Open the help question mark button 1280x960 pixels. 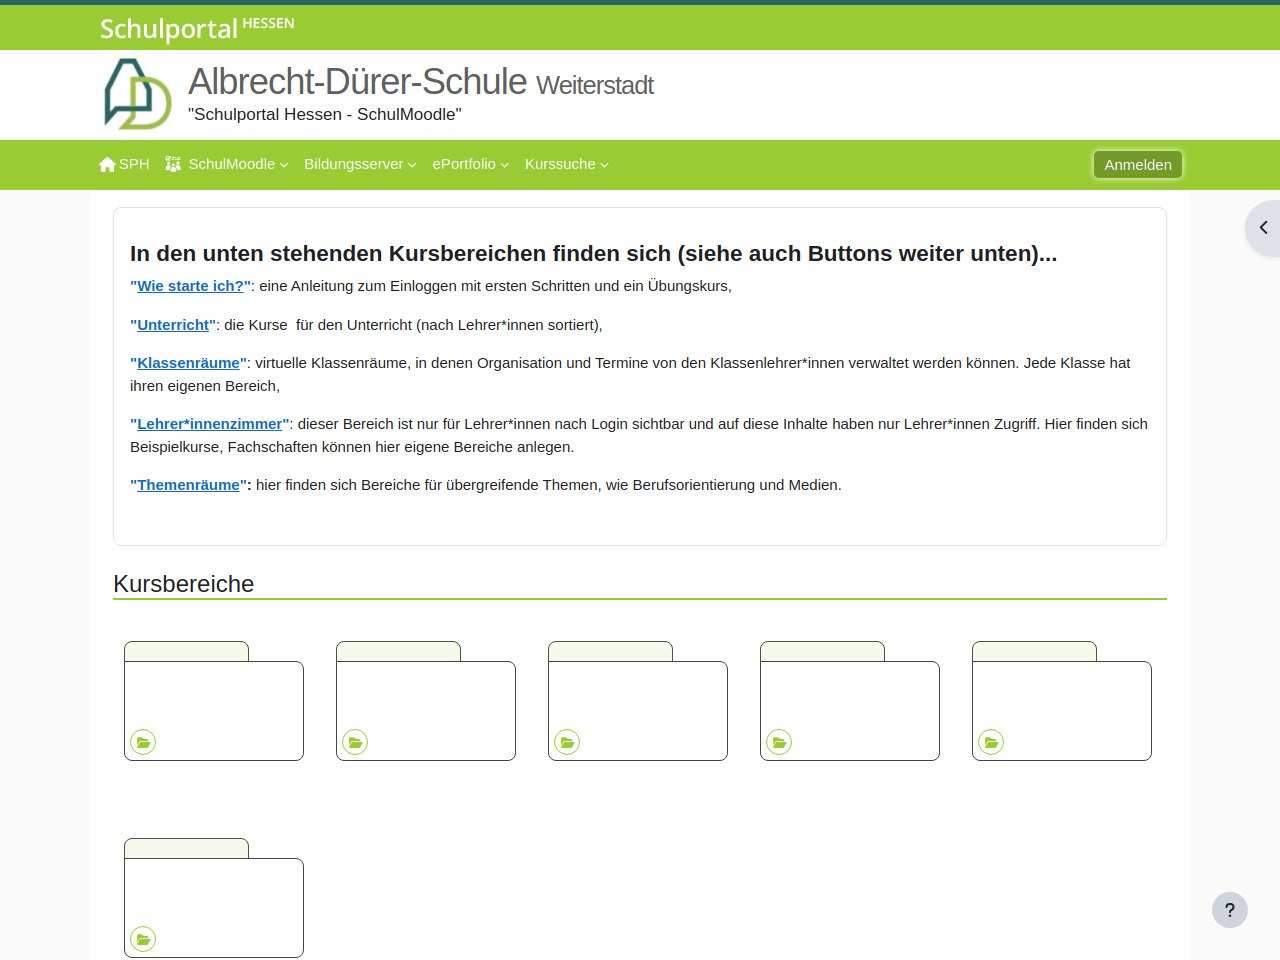[x=1229, y=910]
